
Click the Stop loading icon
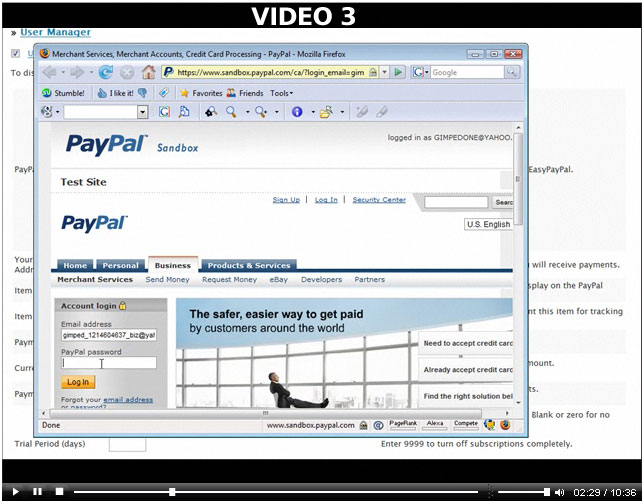[x=127, y=73]
